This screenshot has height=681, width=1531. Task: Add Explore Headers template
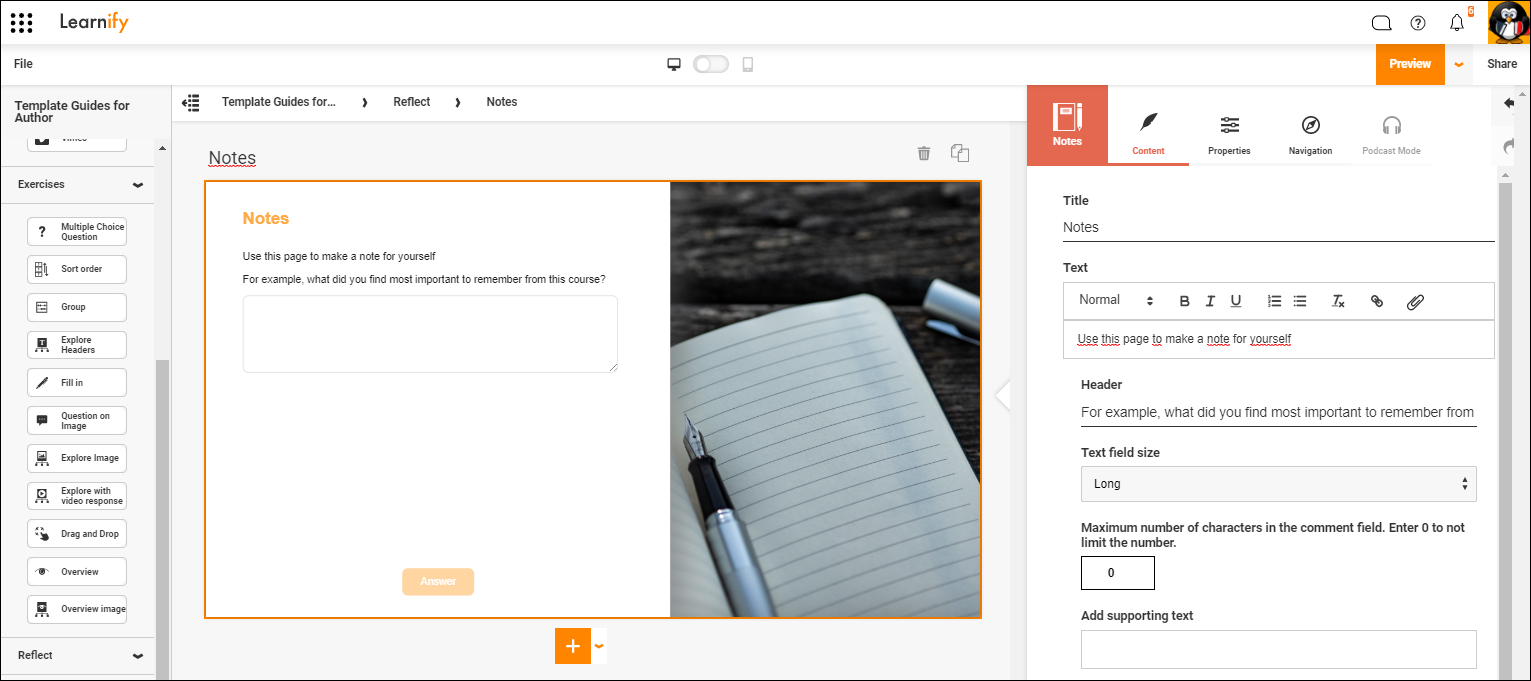click(x=77, y=345)
